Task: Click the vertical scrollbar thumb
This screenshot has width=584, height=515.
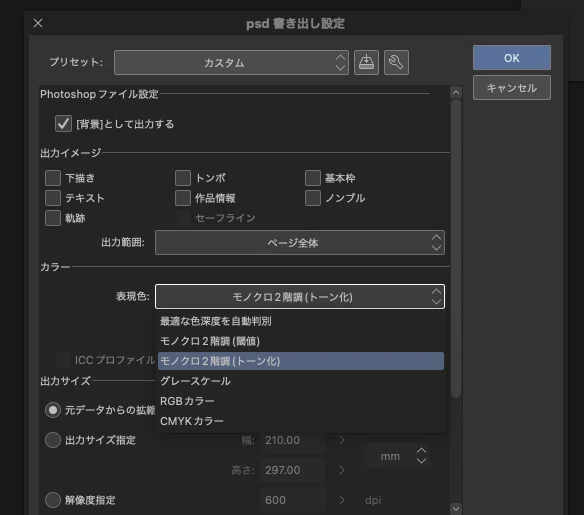Action: (456, 249)
